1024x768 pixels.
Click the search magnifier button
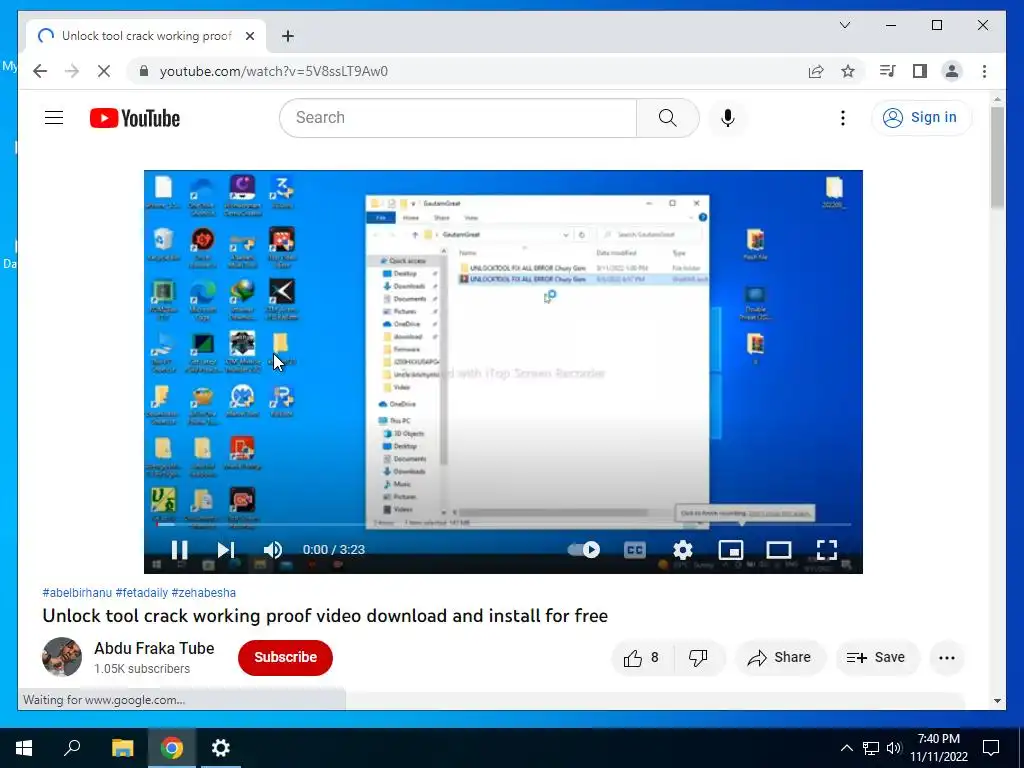pos(667,118)
